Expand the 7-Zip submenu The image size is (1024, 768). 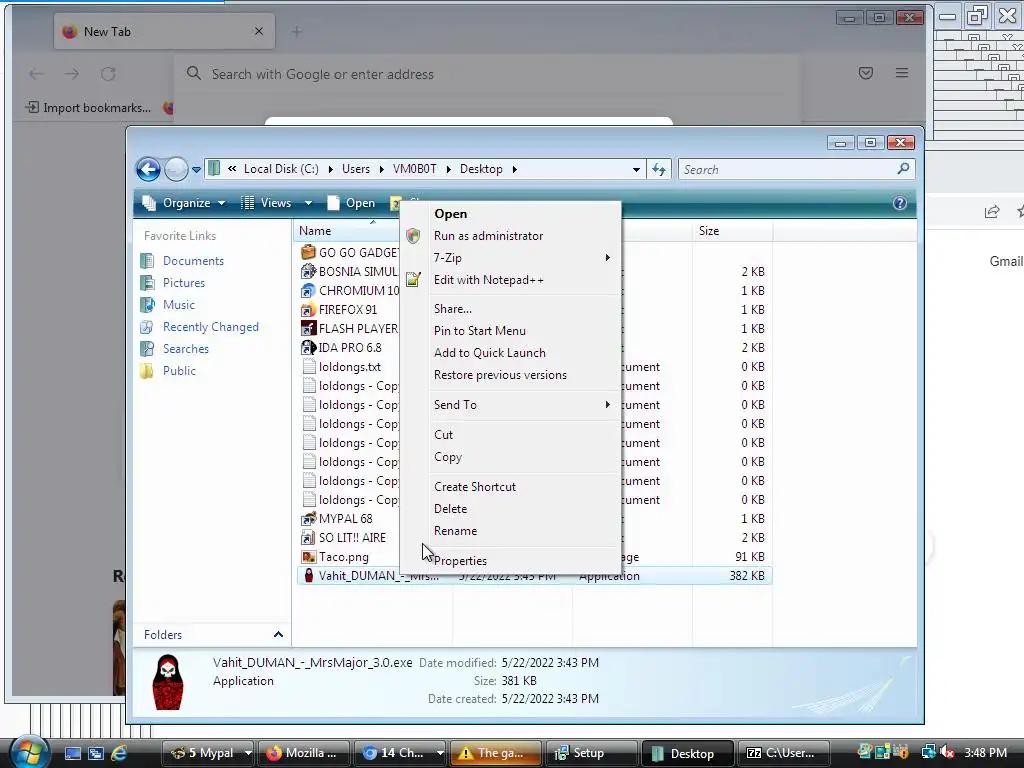coord(511,258)
